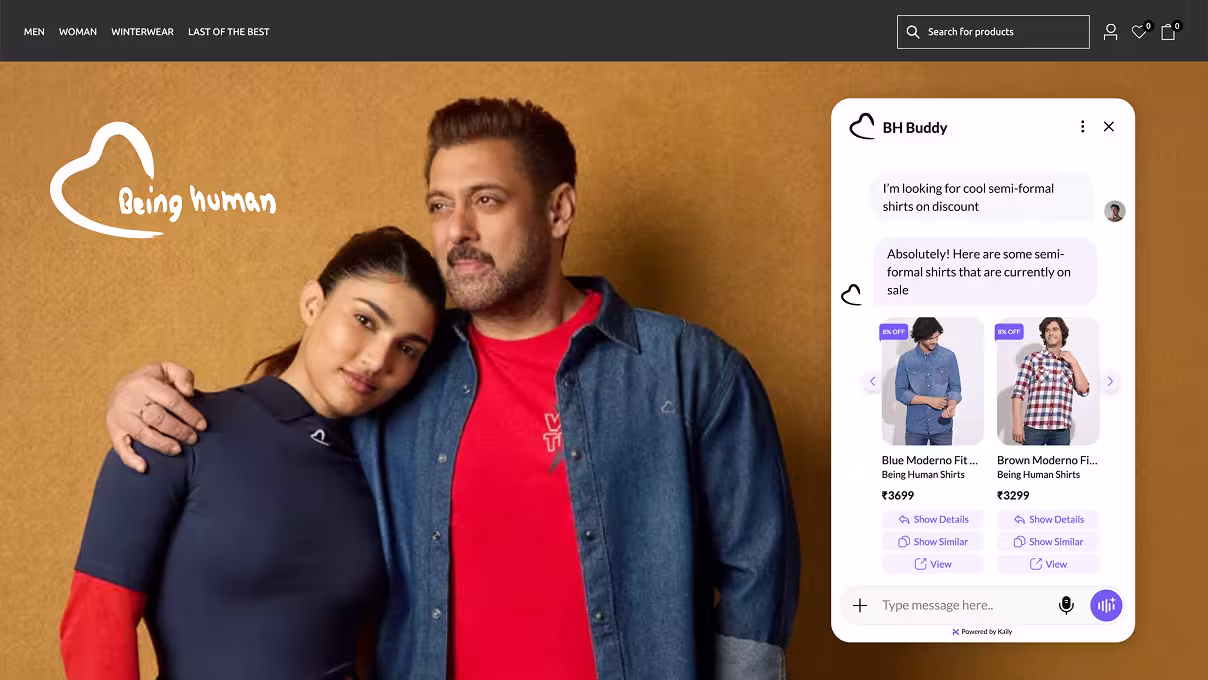This screenshot has width=1208, height=680.
Task: Show Details for Blue Moderno Fit shirt
Action: [x=933, y=519]
